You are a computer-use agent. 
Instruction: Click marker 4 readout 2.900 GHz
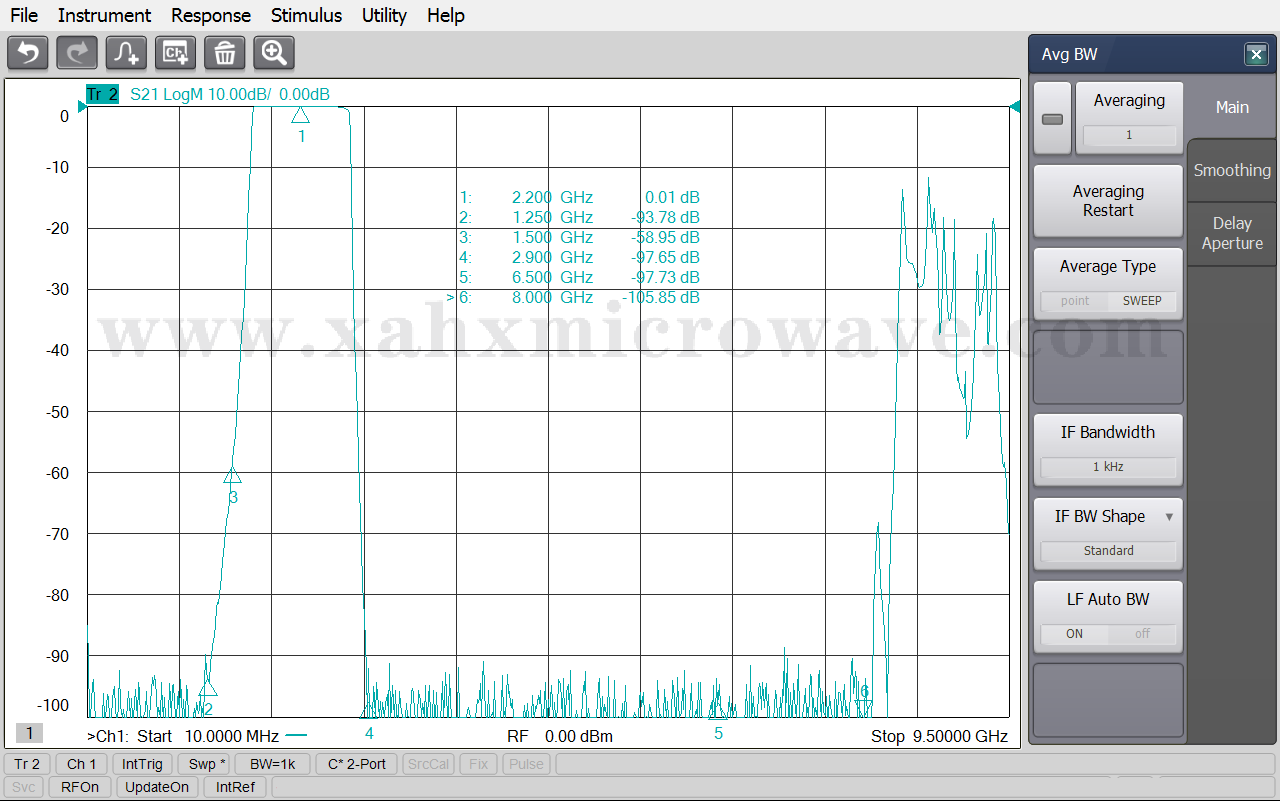579,258
